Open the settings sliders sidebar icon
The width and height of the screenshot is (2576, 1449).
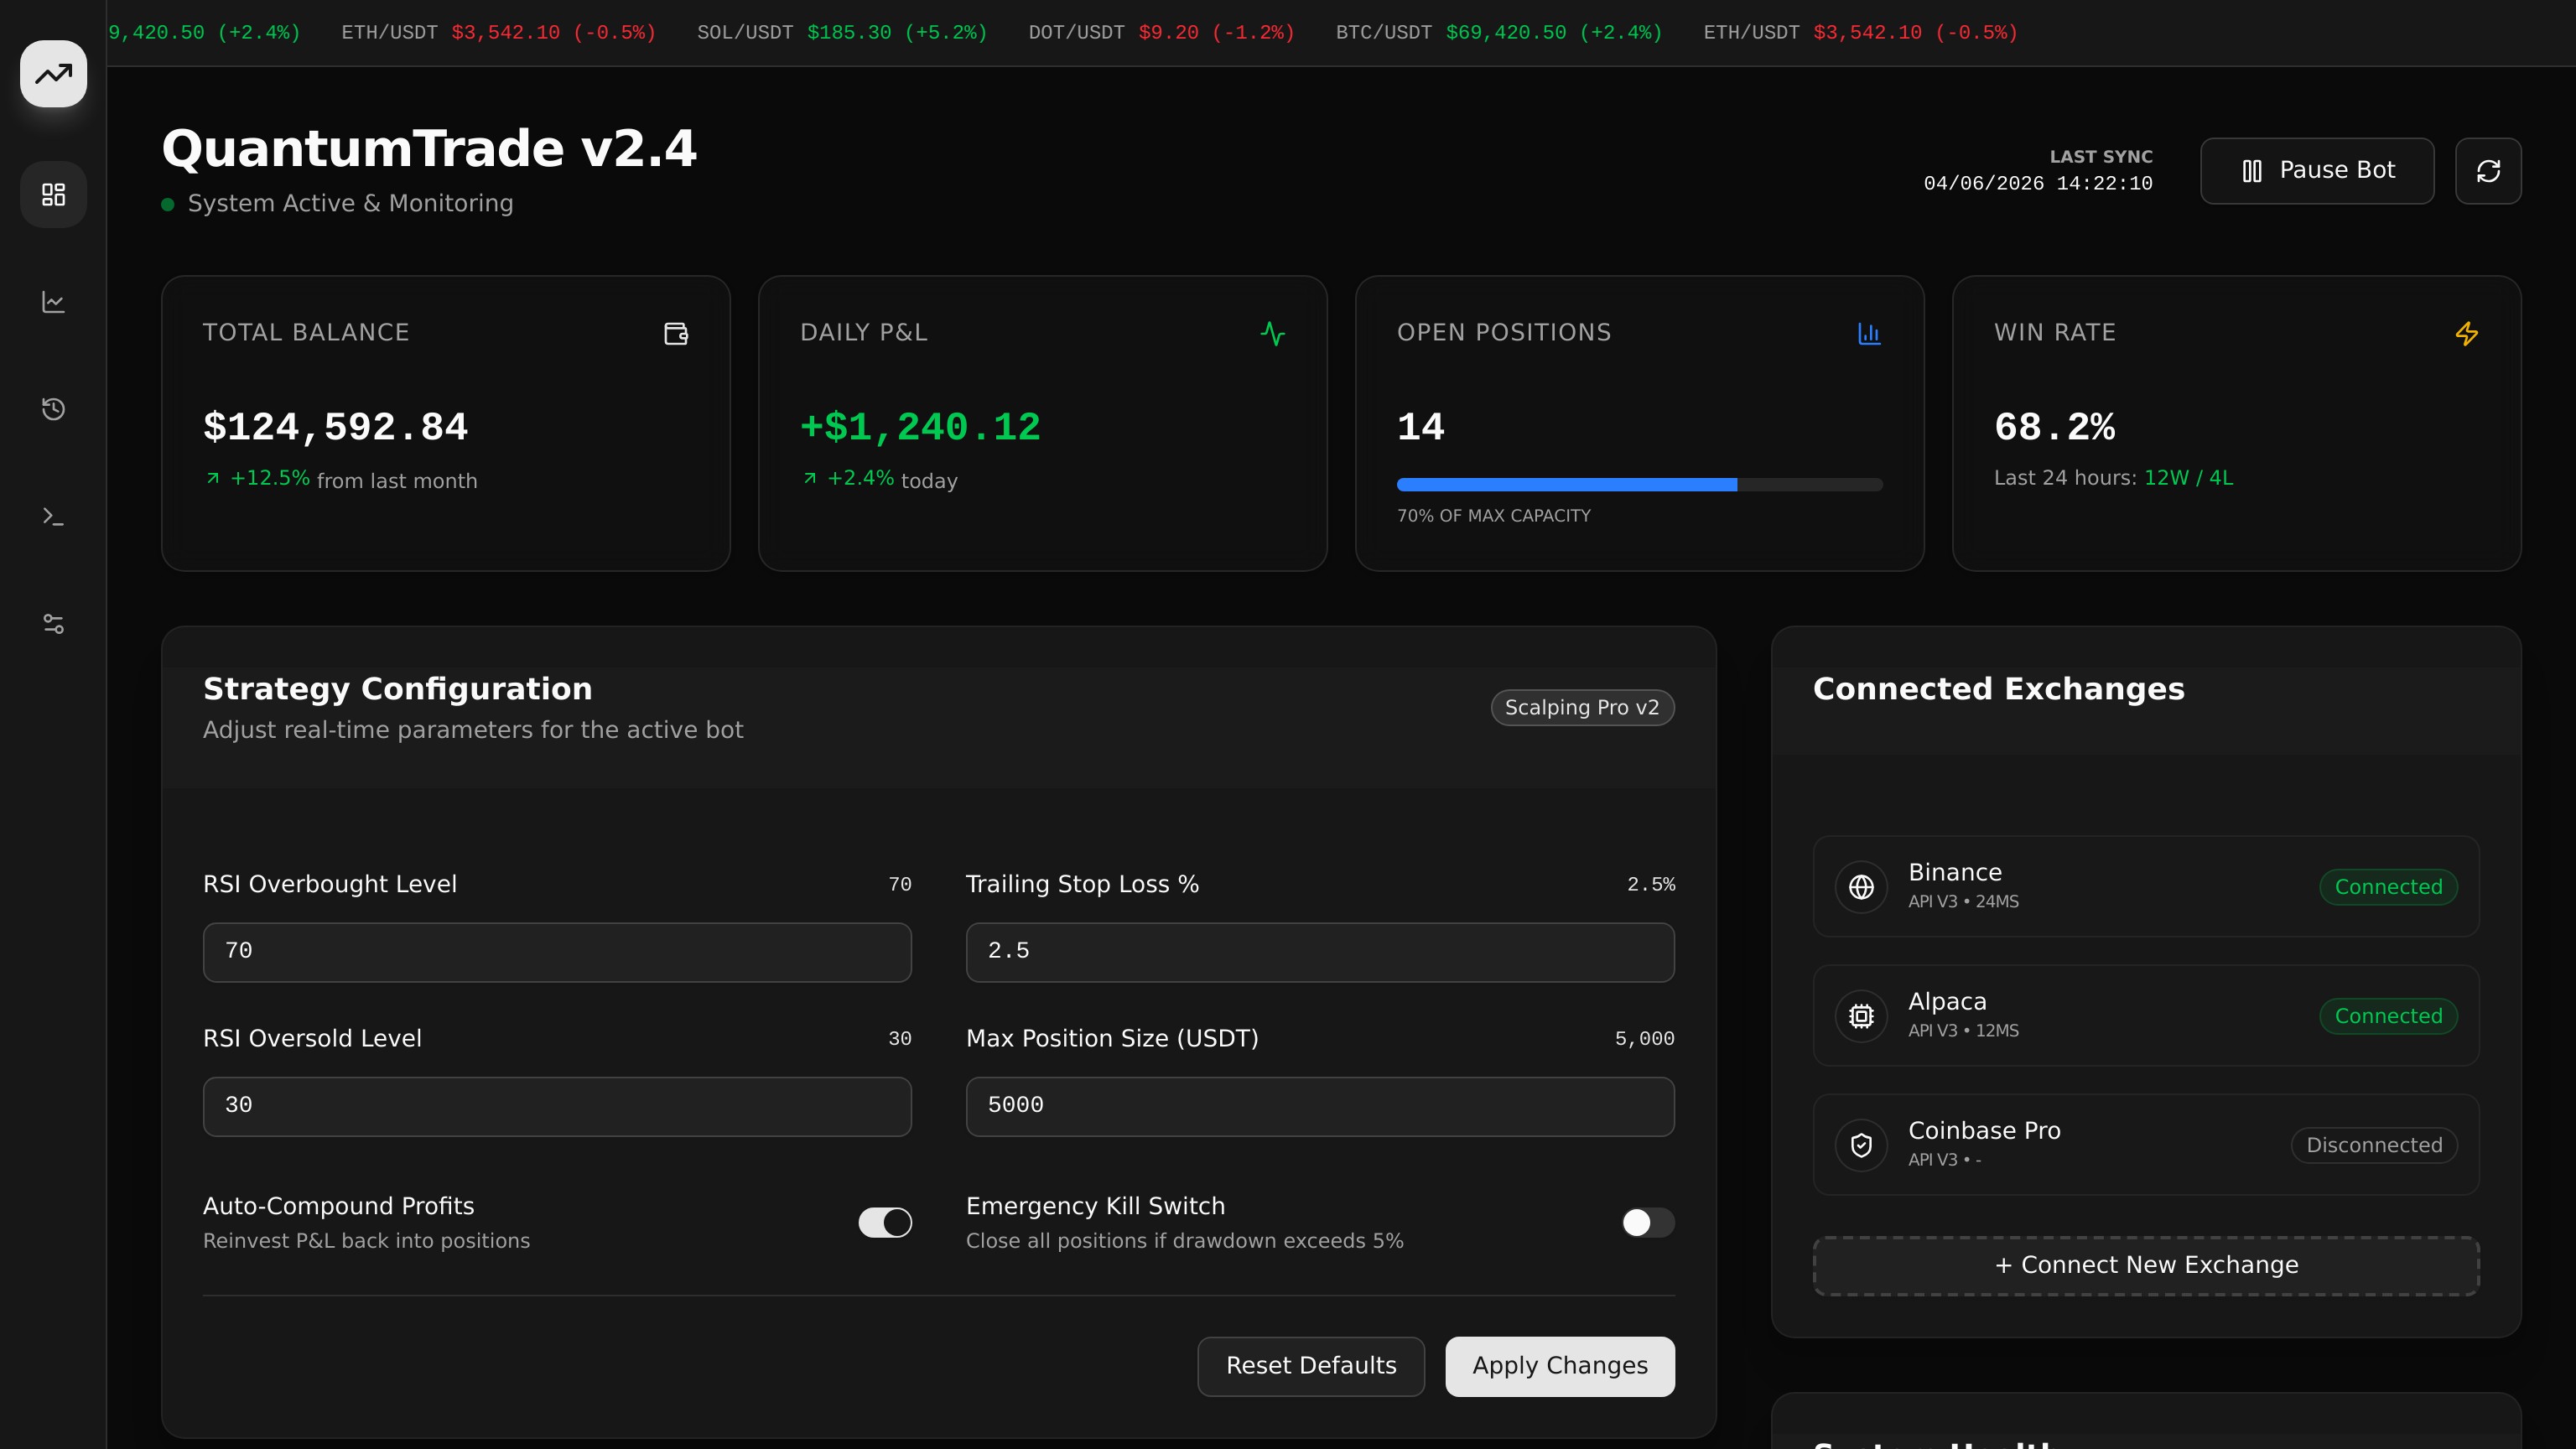[53, 624]
